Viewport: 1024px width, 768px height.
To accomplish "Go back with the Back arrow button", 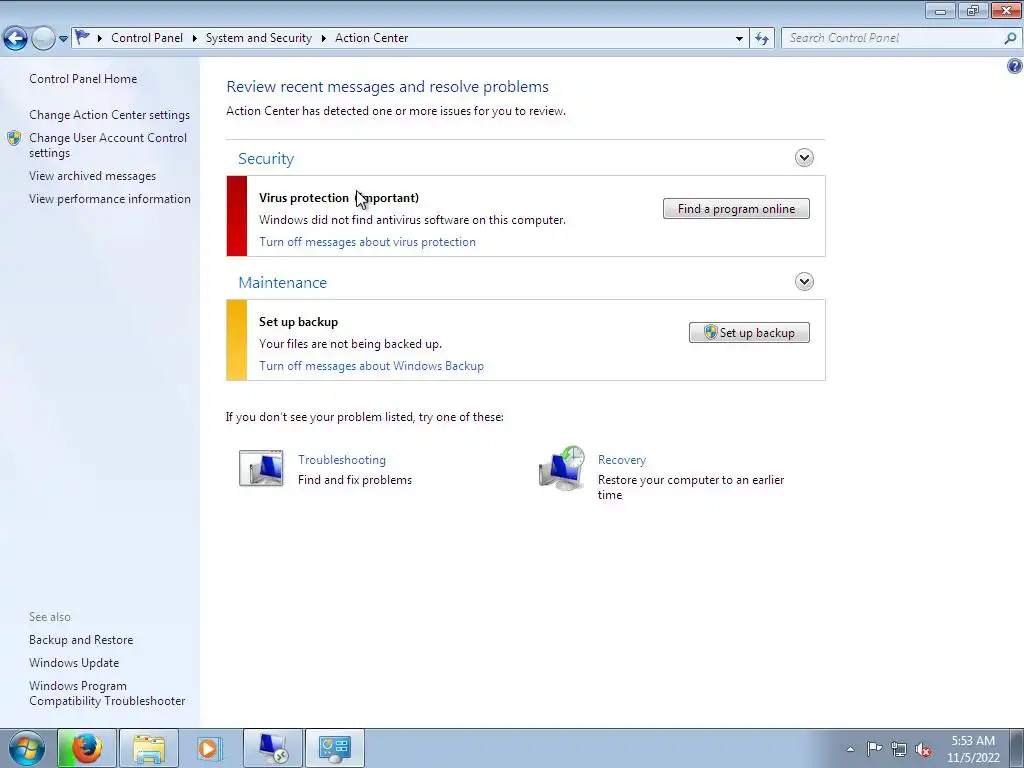I will click(15, 38).
